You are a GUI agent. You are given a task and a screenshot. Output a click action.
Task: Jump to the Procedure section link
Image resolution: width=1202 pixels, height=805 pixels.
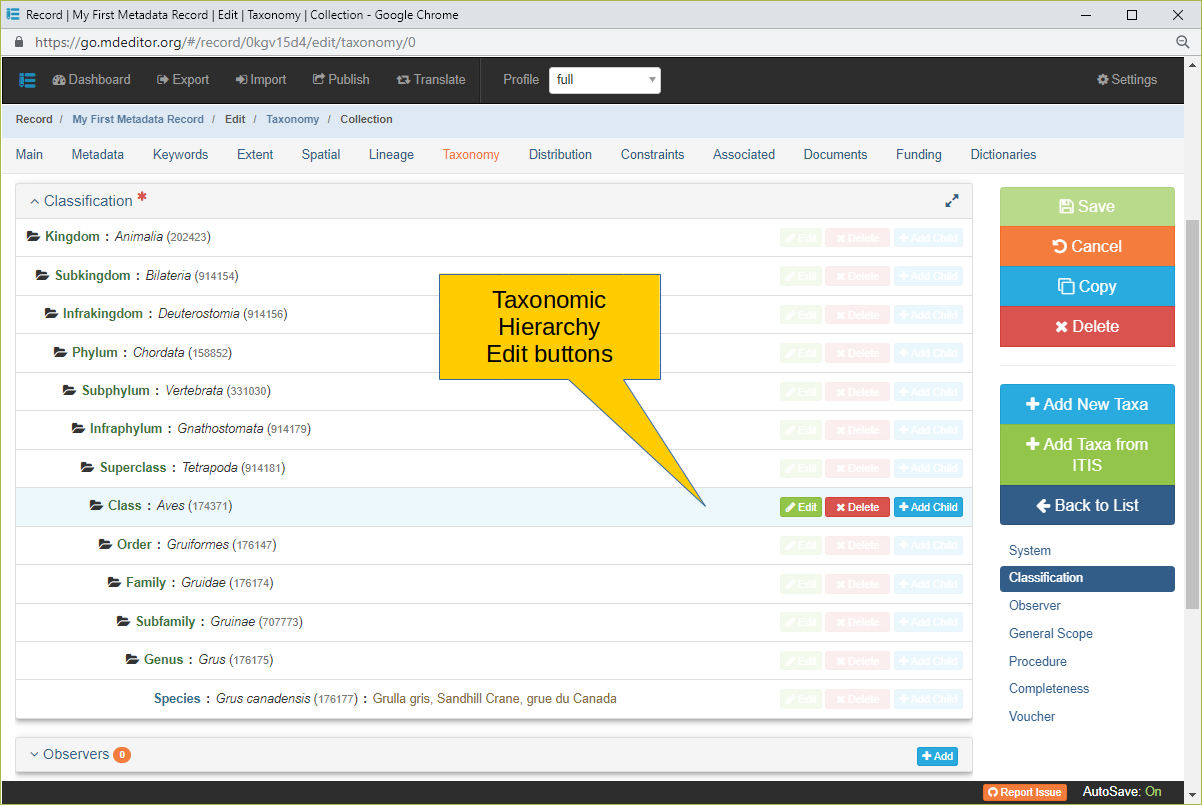click(1038, 662)
